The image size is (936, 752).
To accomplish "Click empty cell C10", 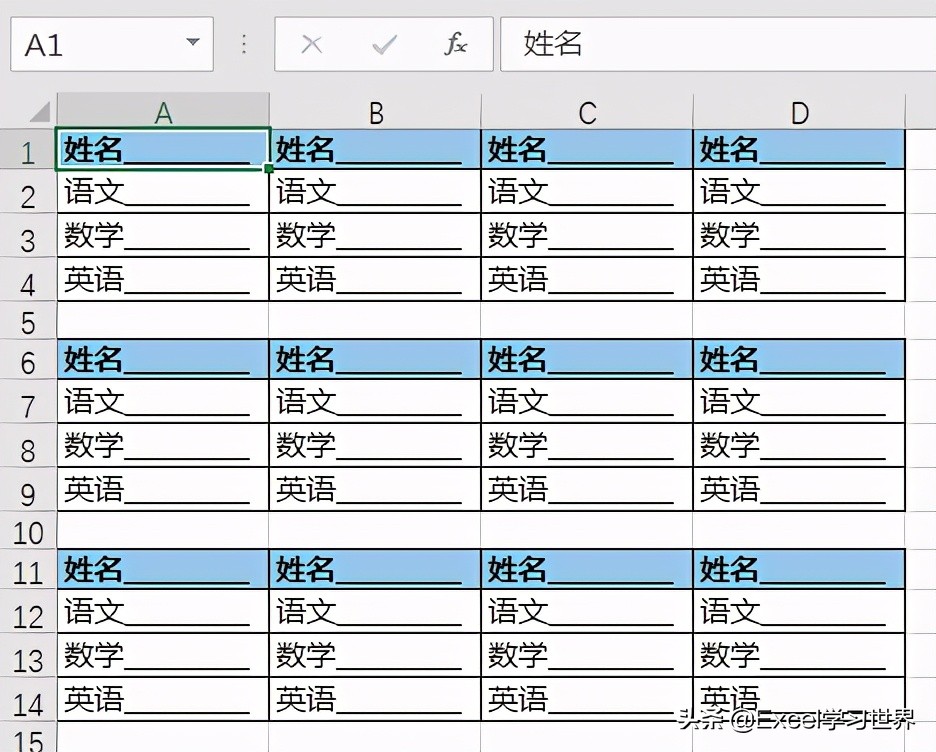I will point(587,530).
